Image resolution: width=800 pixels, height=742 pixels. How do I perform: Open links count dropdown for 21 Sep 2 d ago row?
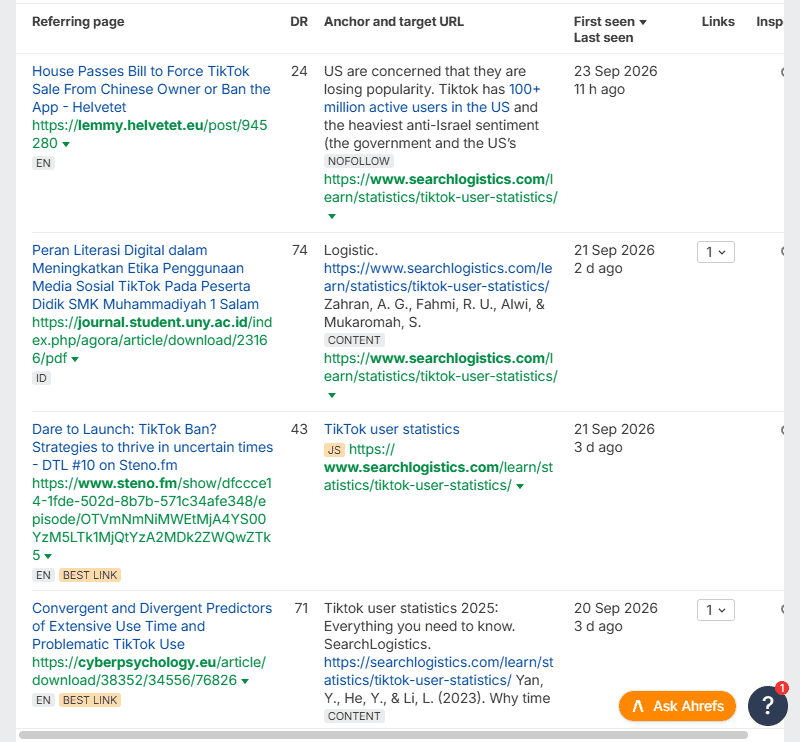click(x=715, y=252)
